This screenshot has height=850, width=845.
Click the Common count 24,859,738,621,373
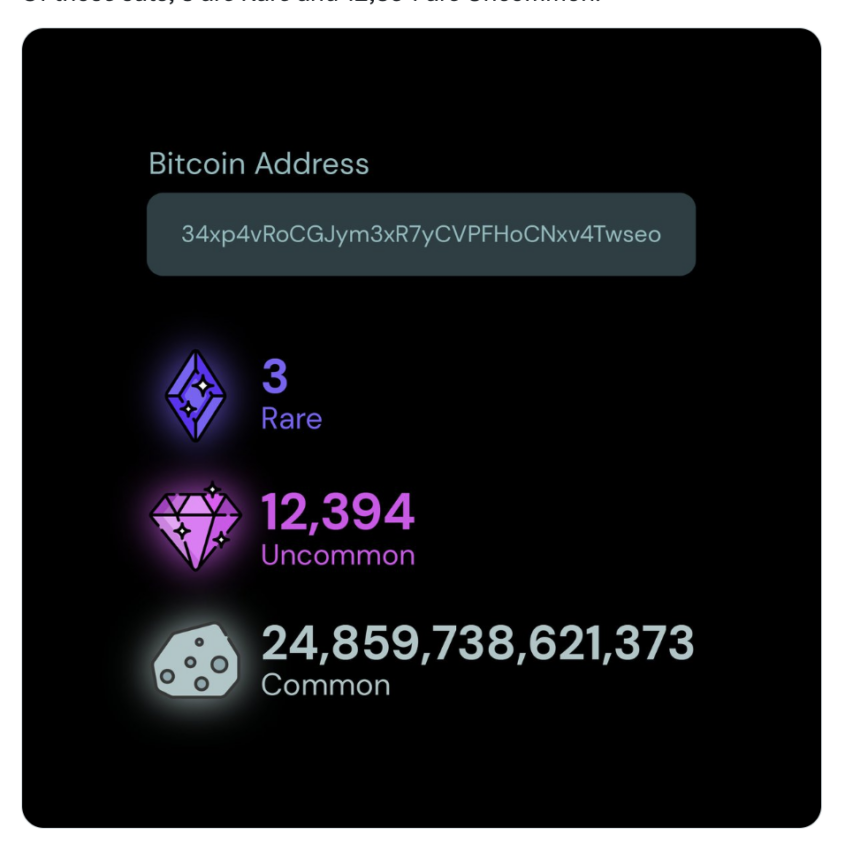click(477, 642)
